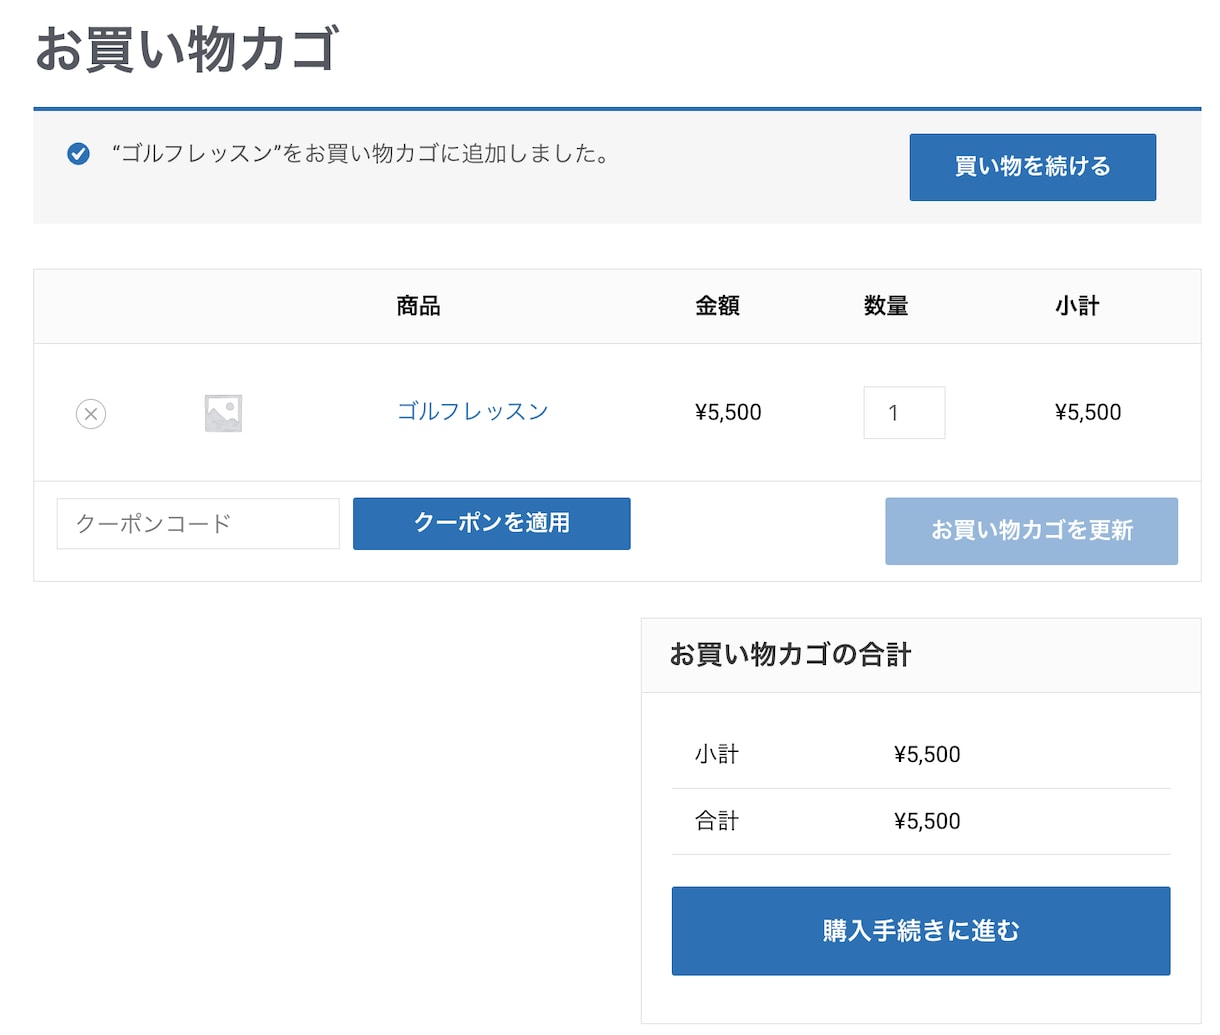Click the blue checkmark success icon
1220x1035 pixels.
tap(78, 154)
